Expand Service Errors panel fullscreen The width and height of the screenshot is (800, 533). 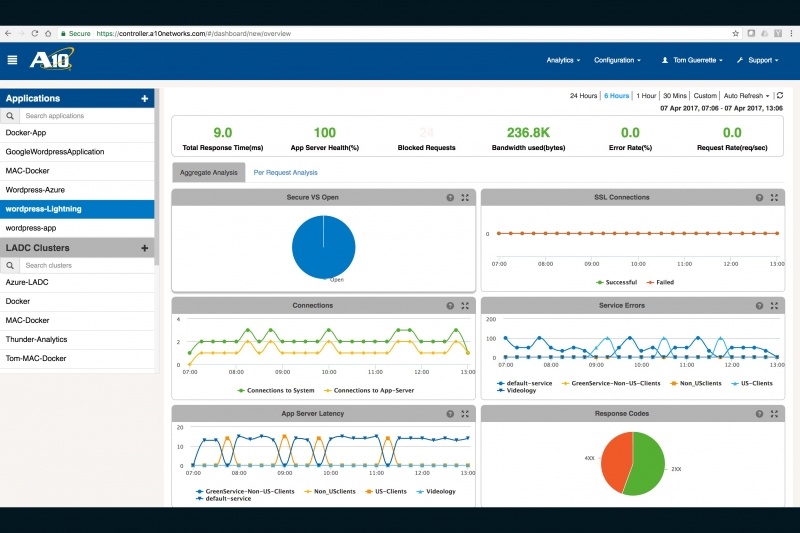pos(774,306)
